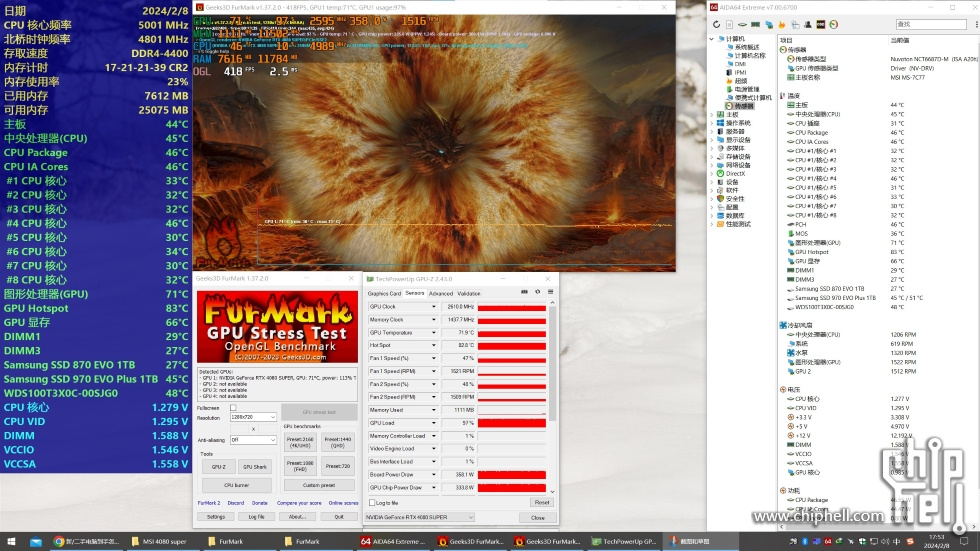
Task: Click the Custom preset button in FurMark
Action: (319, 485)
